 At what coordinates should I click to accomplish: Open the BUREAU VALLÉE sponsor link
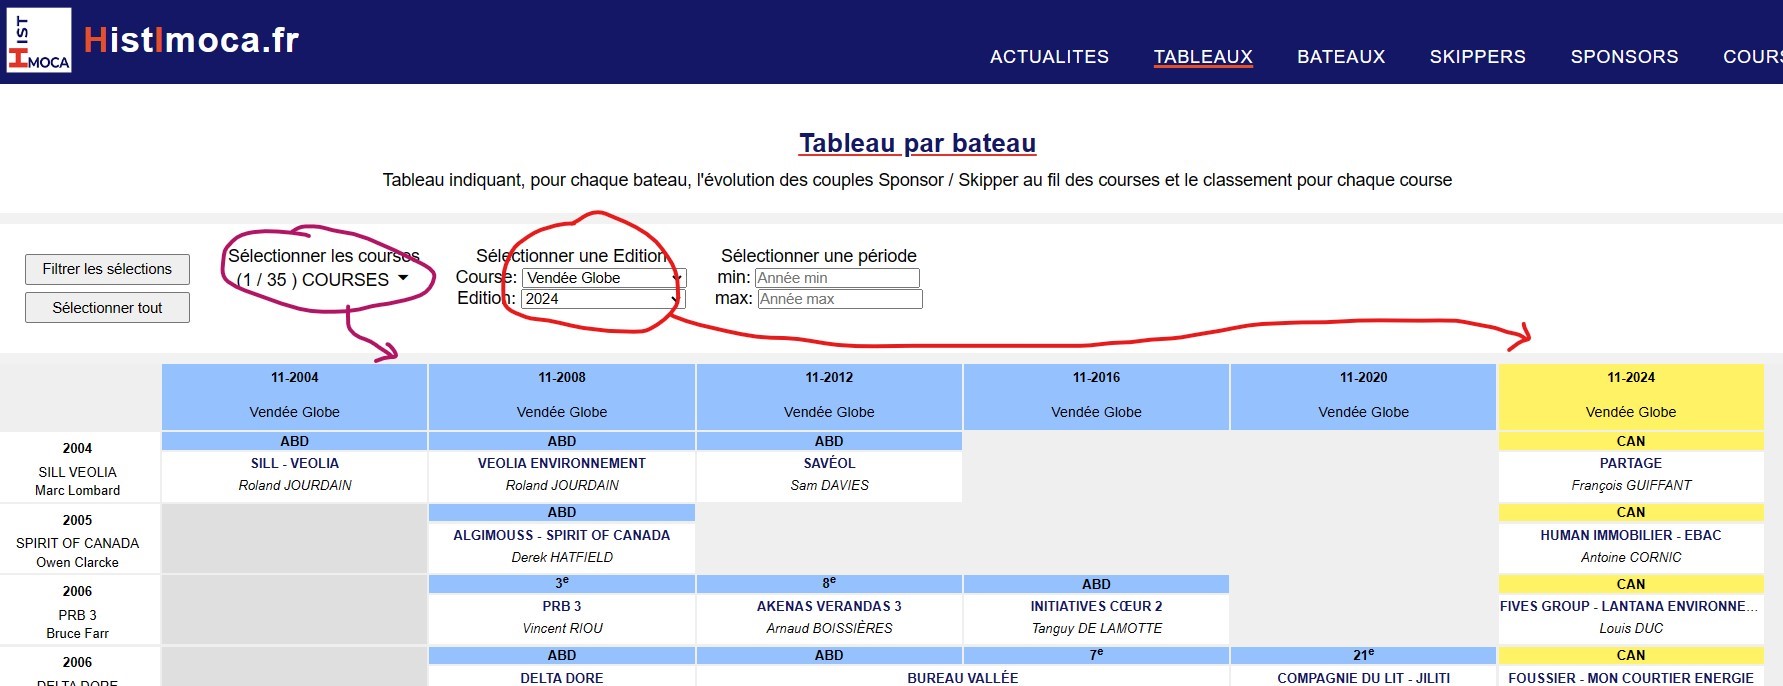tap(962, 677)
